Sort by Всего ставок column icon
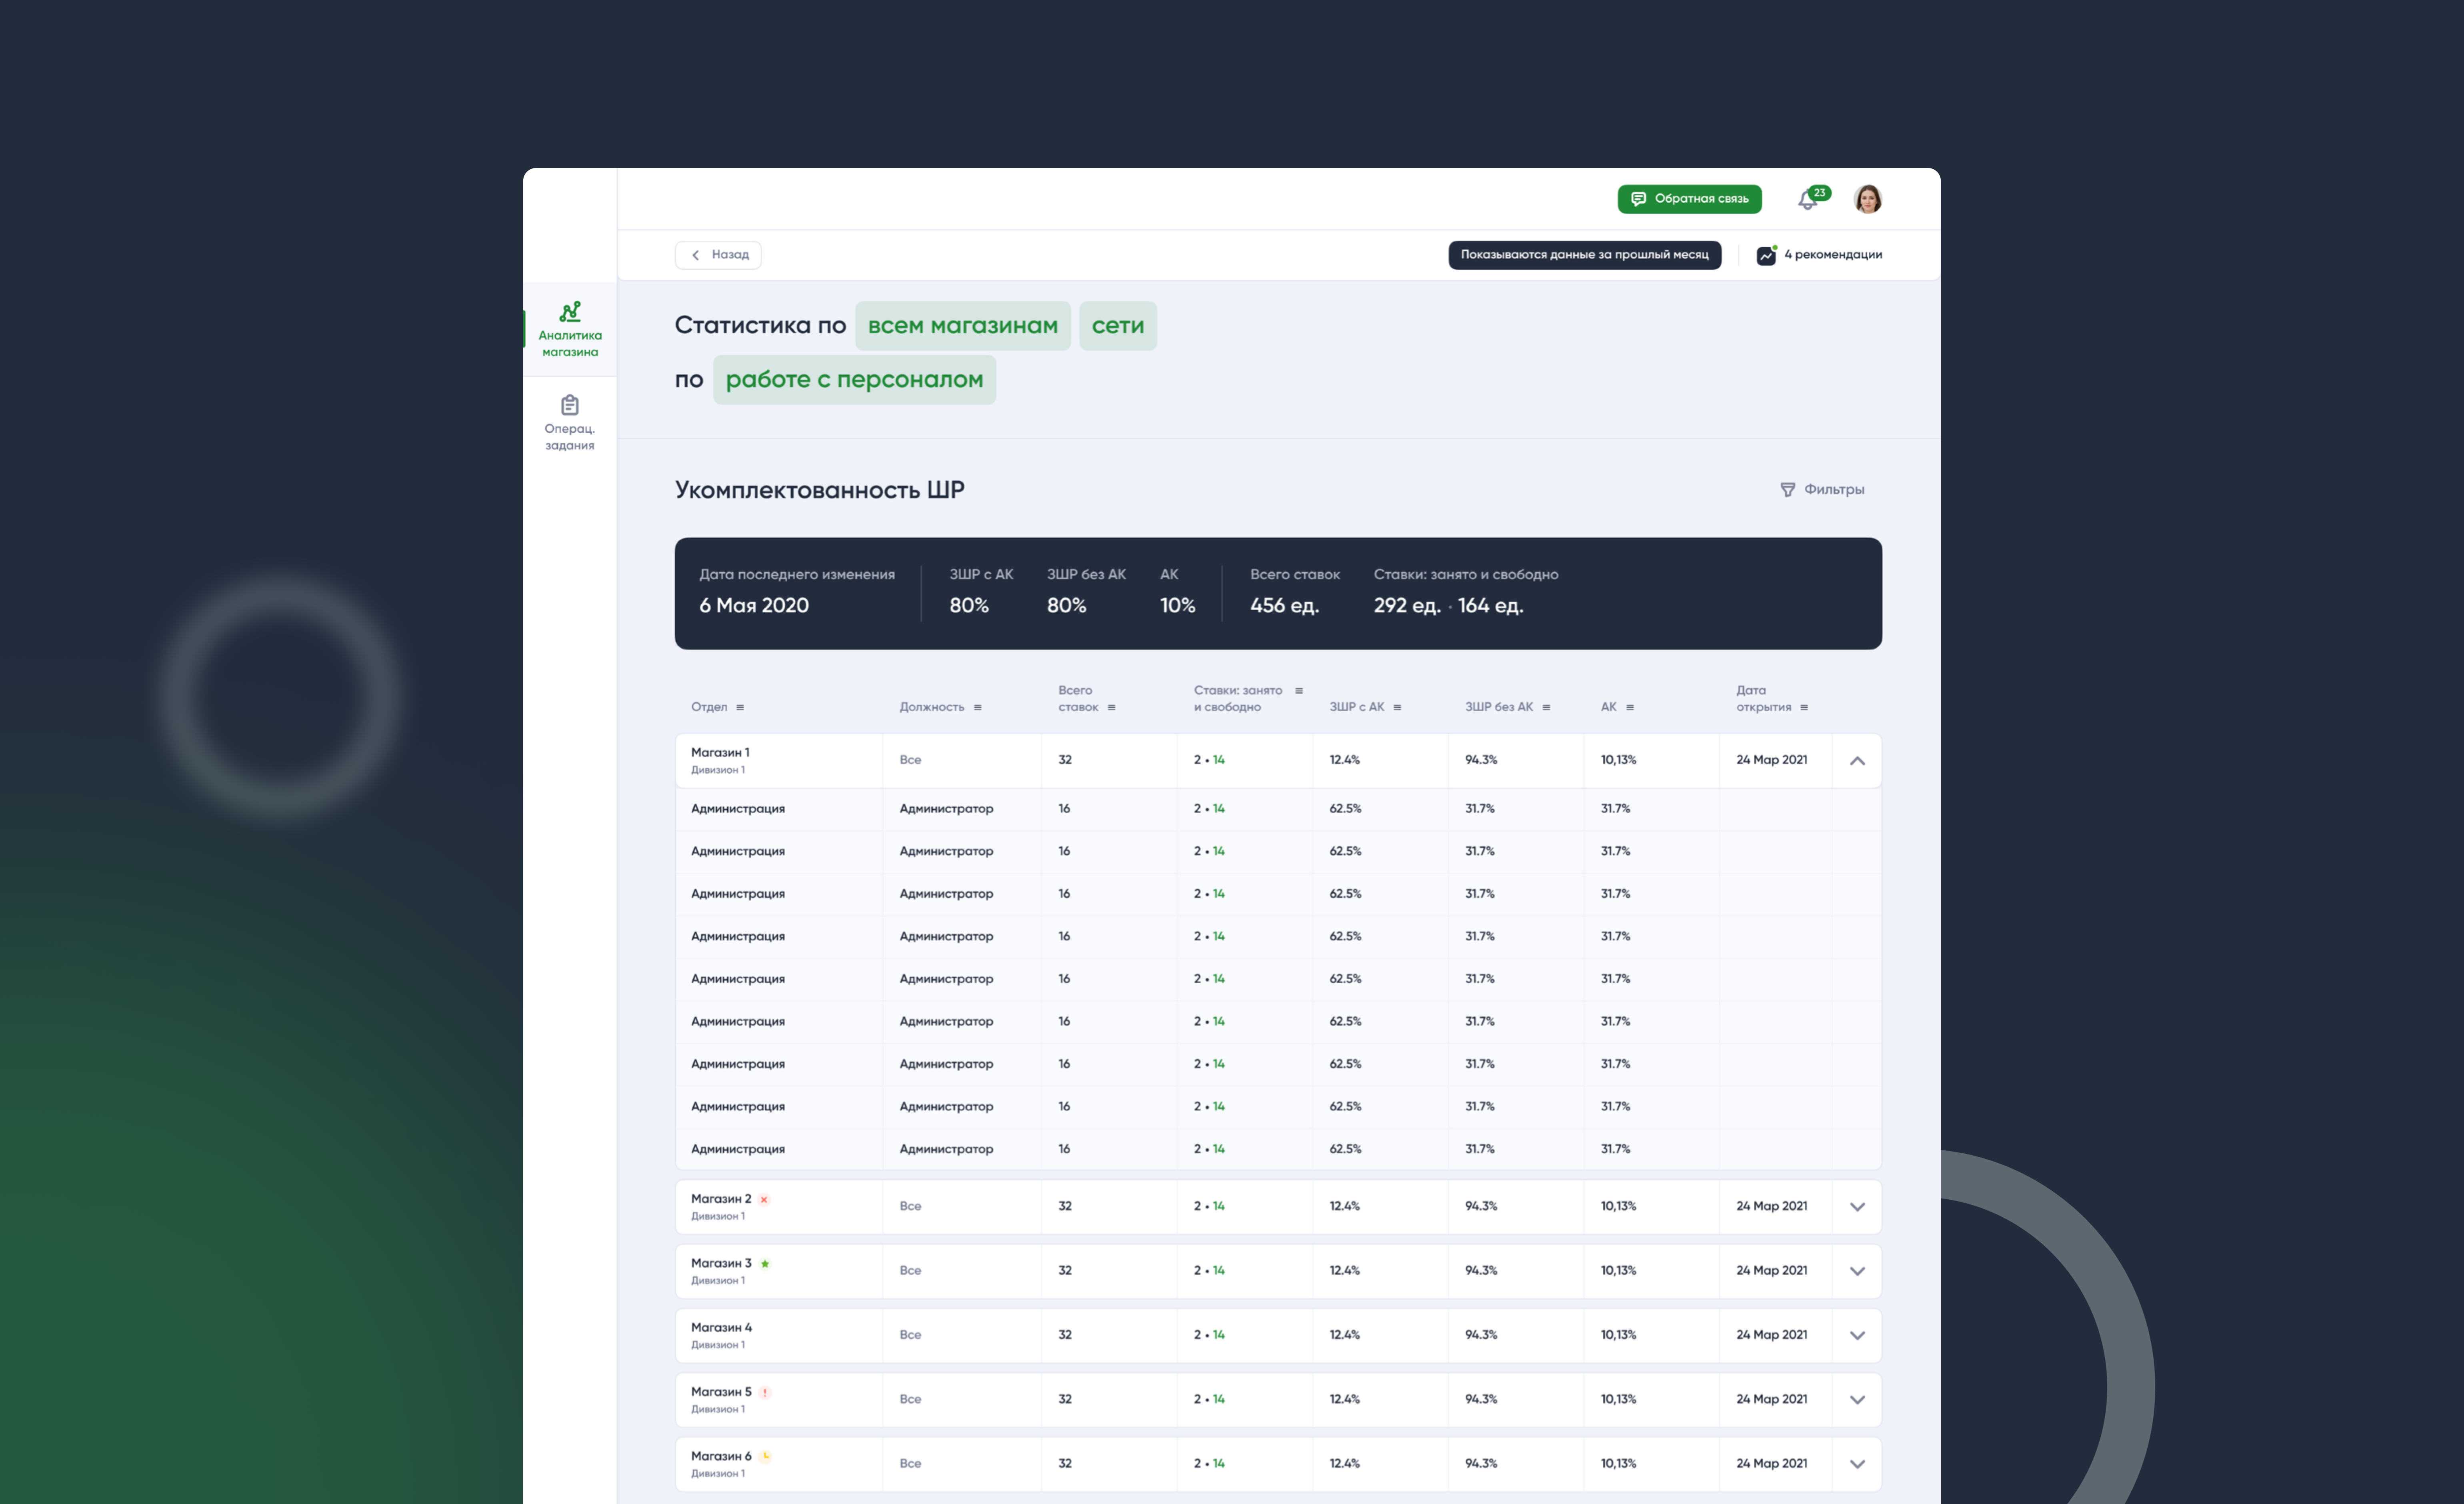Viewport: 2464px width, 1504px height. pyautogui.click(x=1111, y=707)
